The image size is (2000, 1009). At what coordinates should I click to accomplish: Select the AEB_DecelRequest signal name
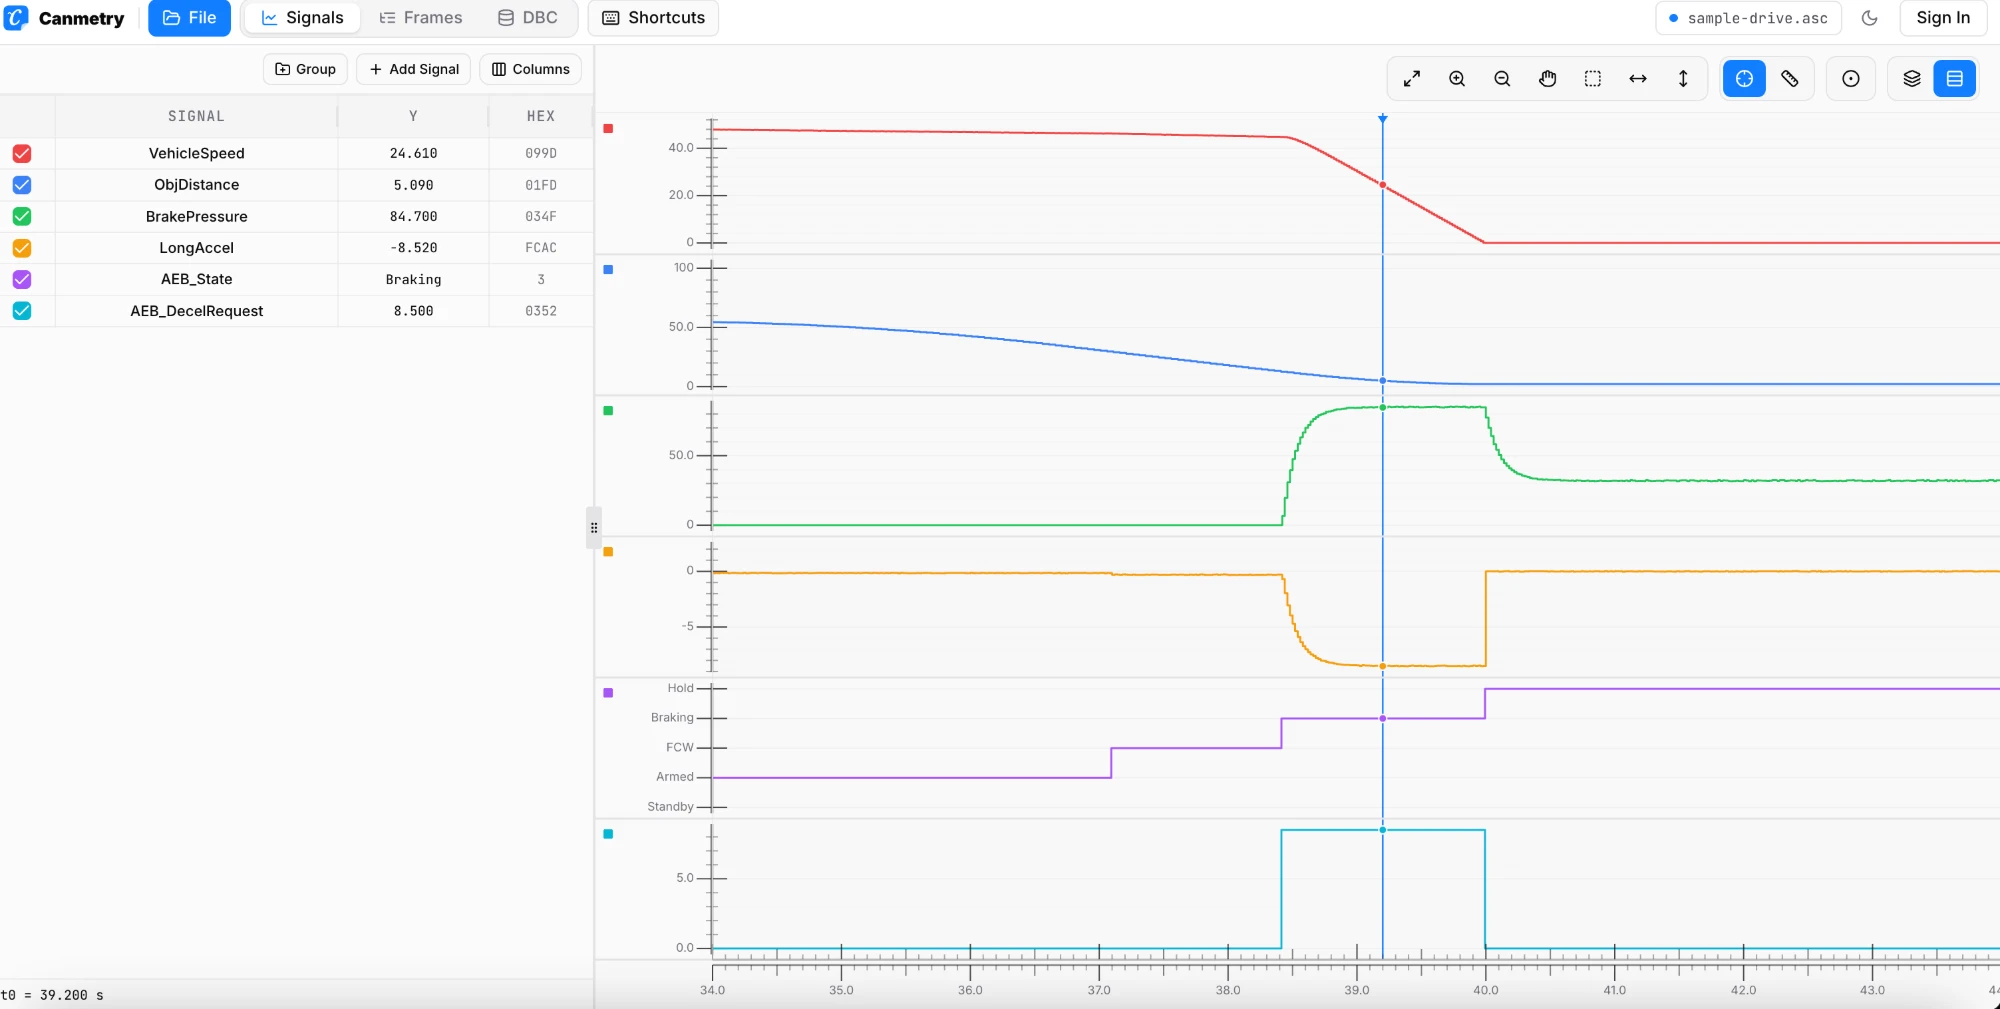tap(197, 311)
